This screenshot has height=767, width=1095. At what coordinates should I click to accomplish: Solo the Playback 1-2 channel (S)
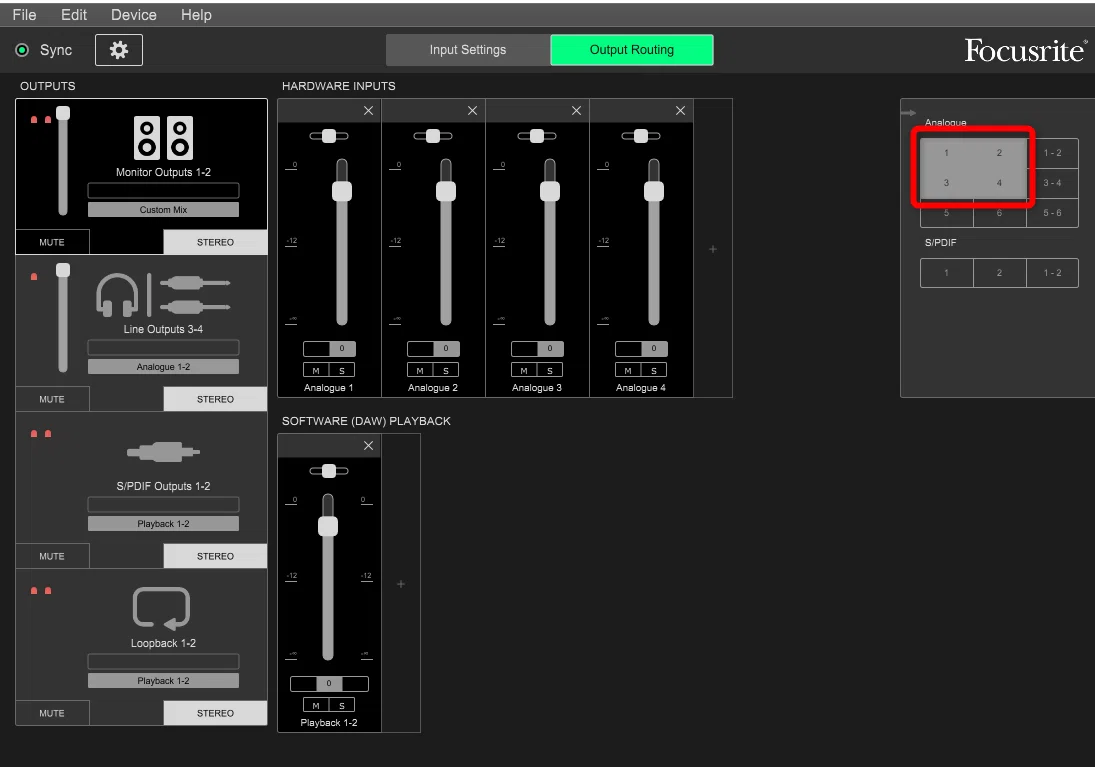point(342,705)
